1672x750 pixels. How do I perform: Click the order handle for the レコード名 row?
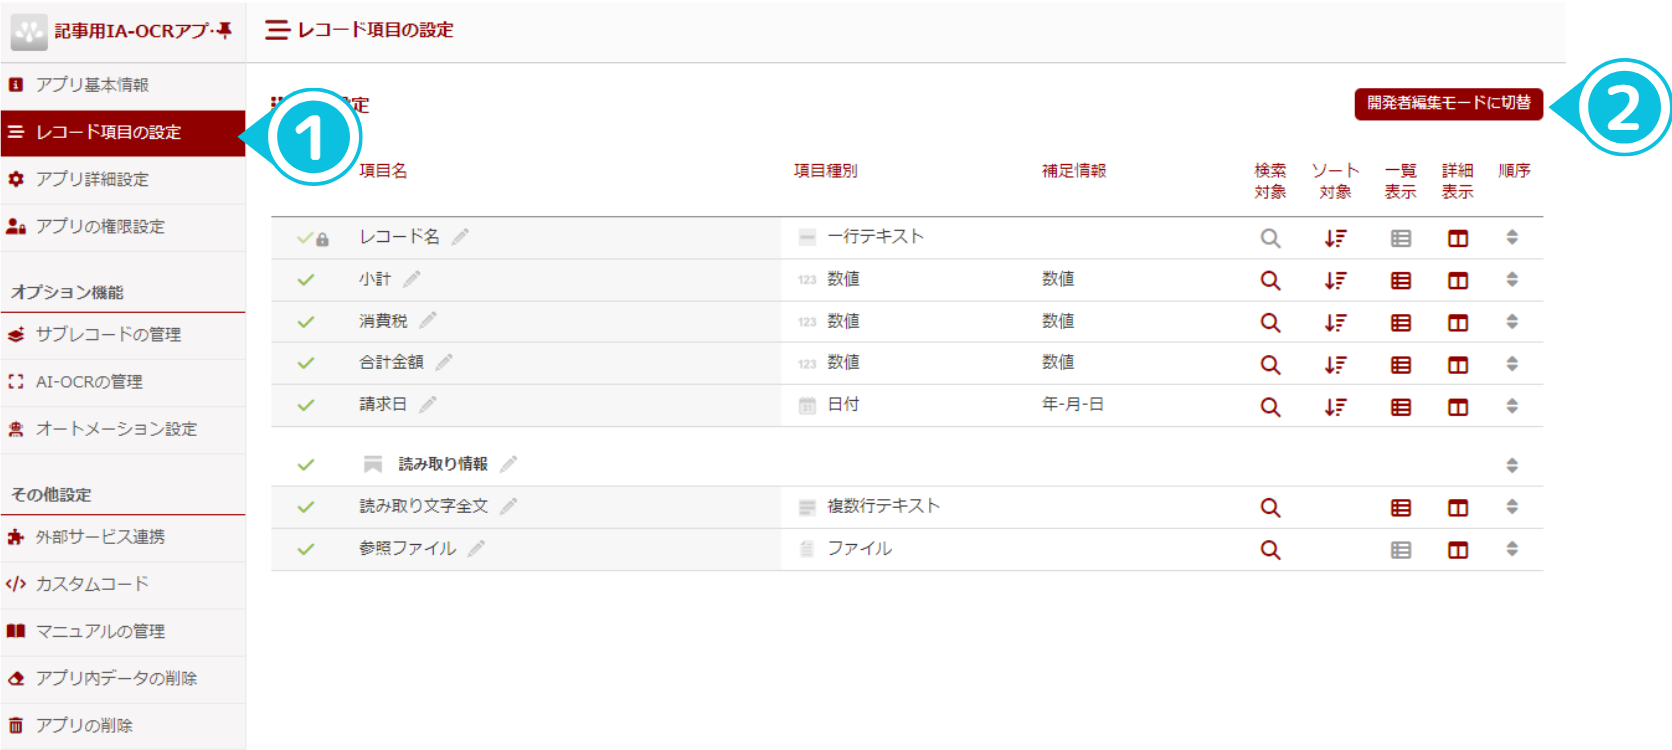pyautogui.click(x=1512, y=237)
